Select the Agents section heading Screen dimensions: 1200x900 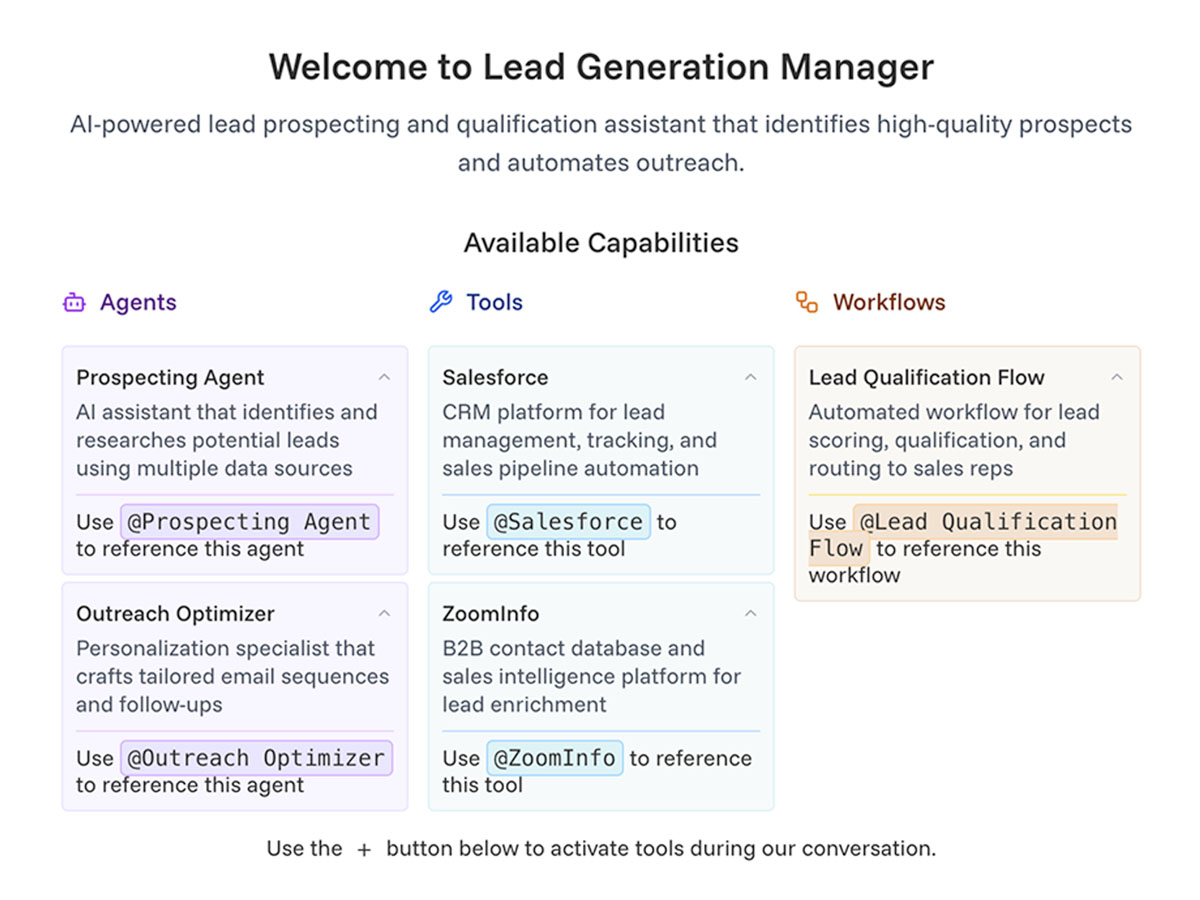[138, 302]
